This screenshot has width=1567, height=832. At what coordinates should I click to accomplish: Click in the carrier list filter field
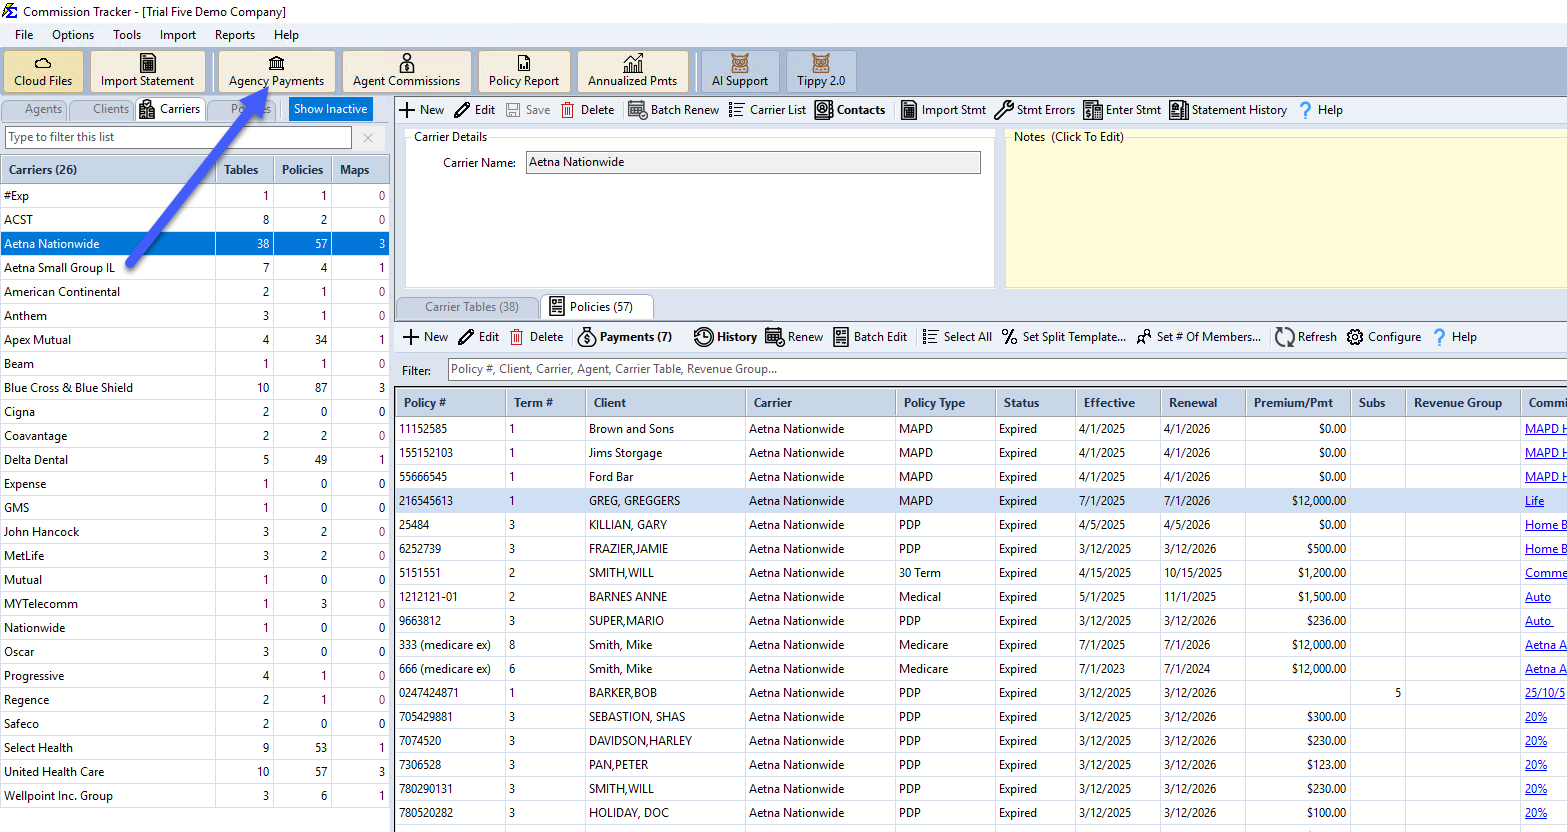[x=178, y=137]
